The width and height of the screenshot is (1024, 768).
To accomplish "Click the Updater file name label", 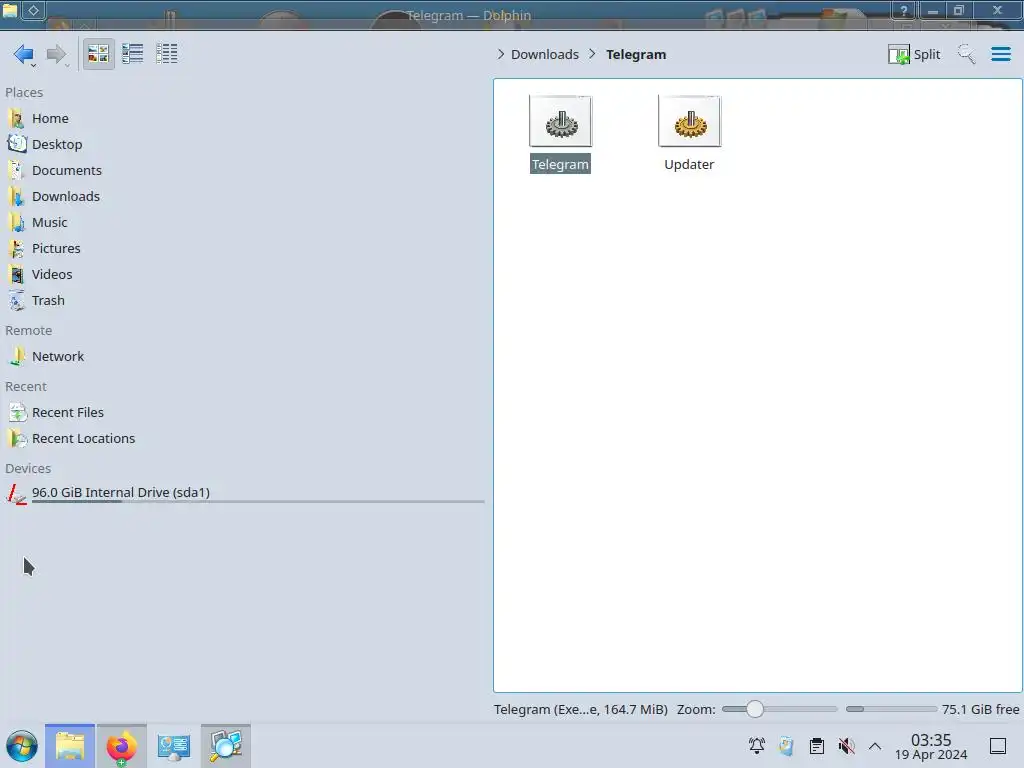I will 689,164.
